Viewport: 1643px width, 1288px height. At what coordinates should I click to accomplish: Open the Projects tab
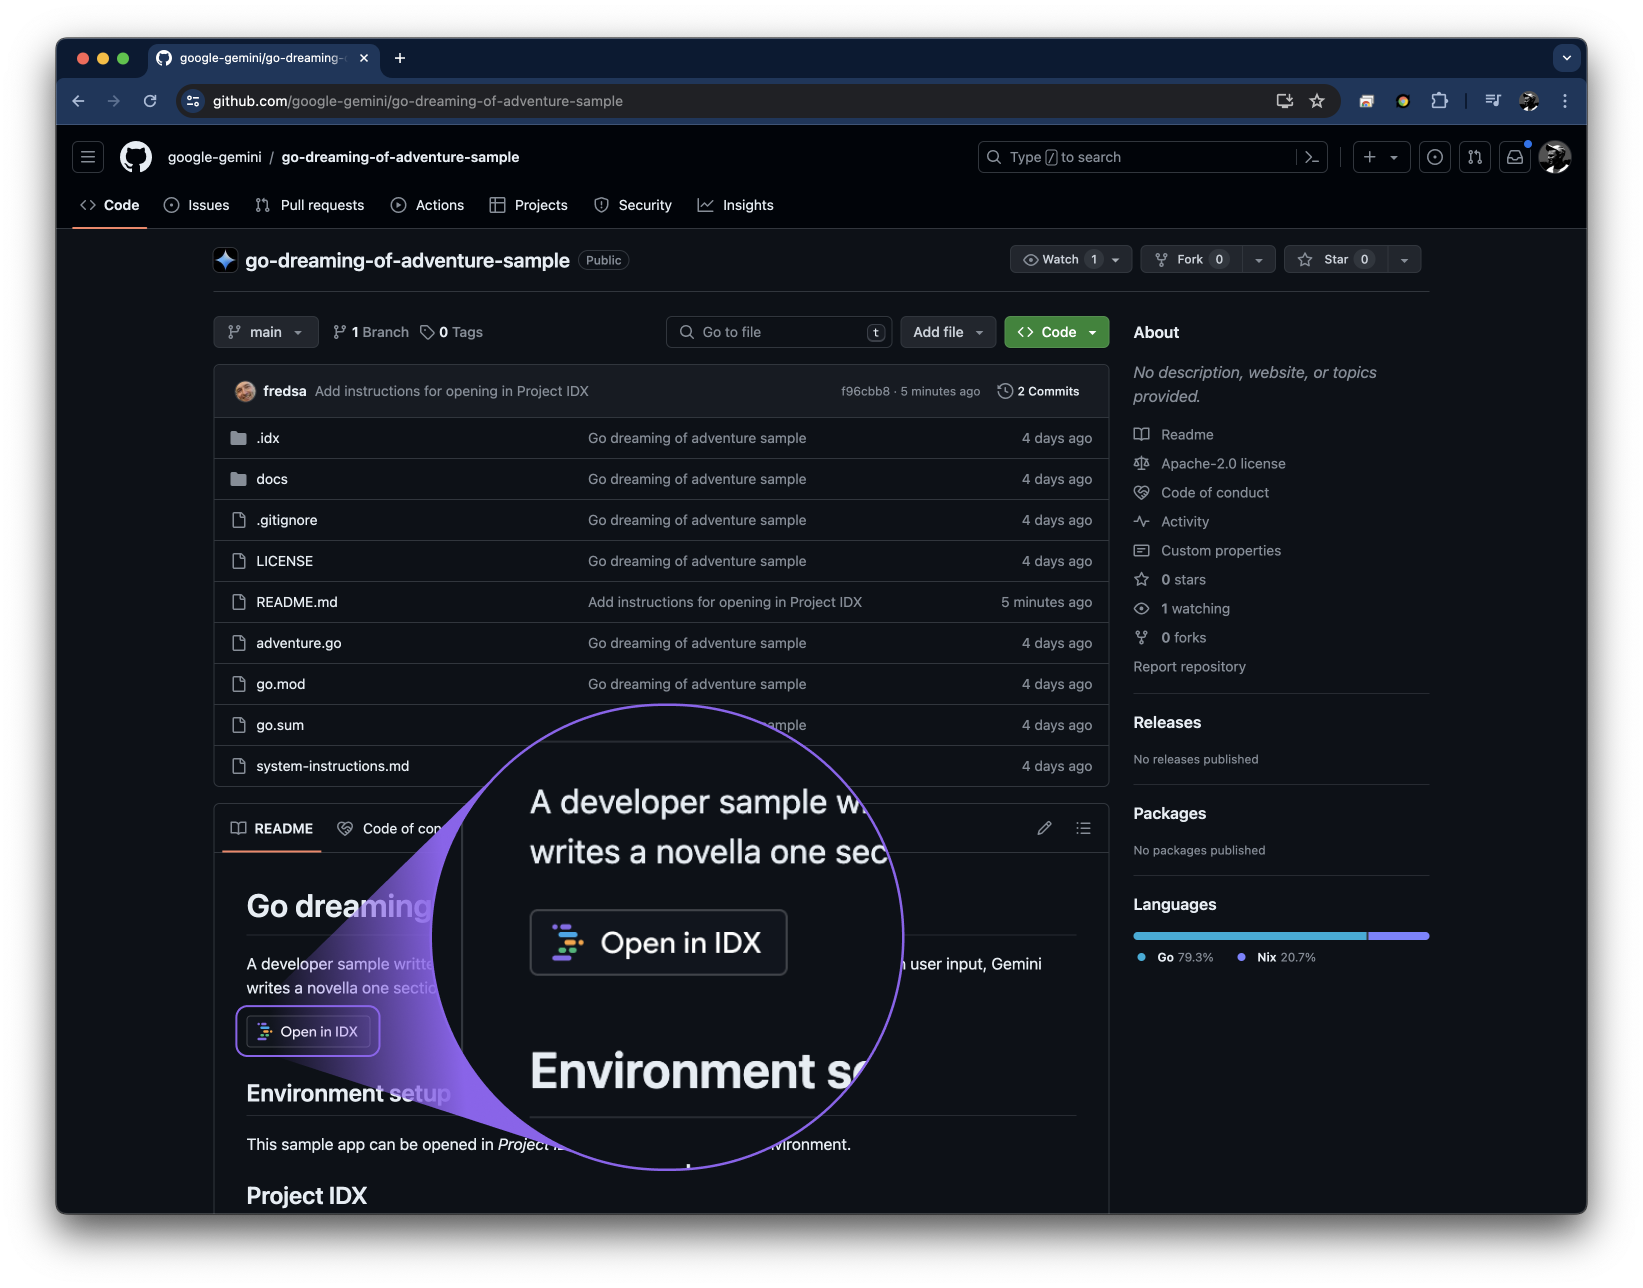click(x=529, y=205)
